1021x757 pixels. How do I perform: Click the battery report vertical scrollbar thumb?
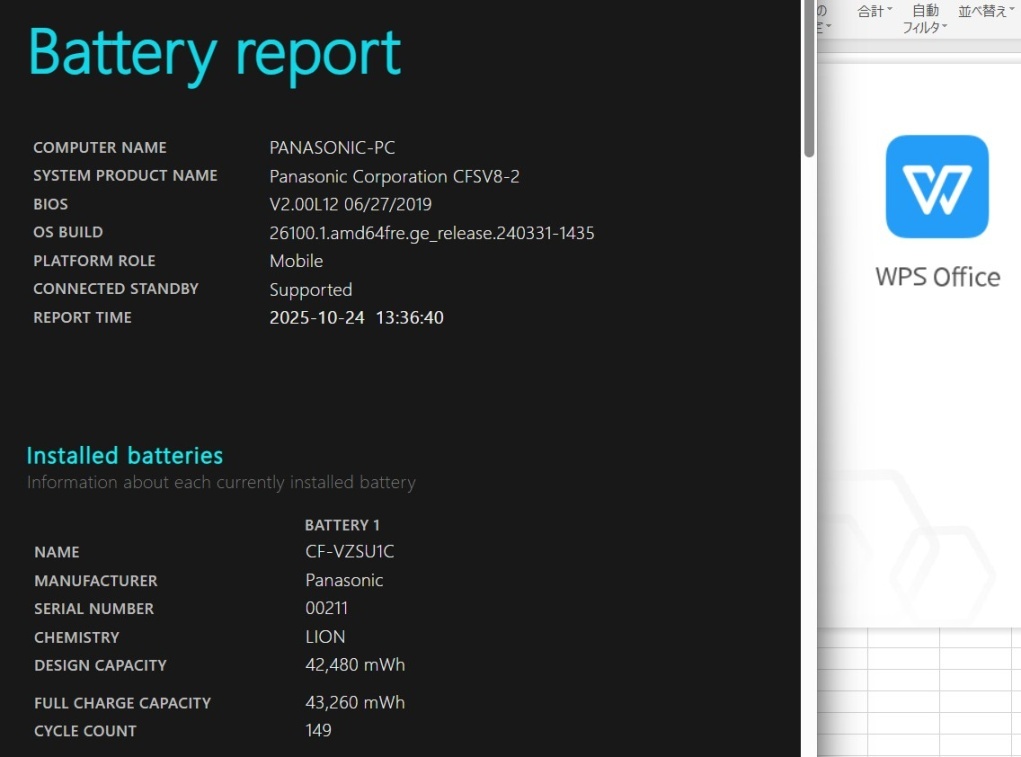coord(809,78)
